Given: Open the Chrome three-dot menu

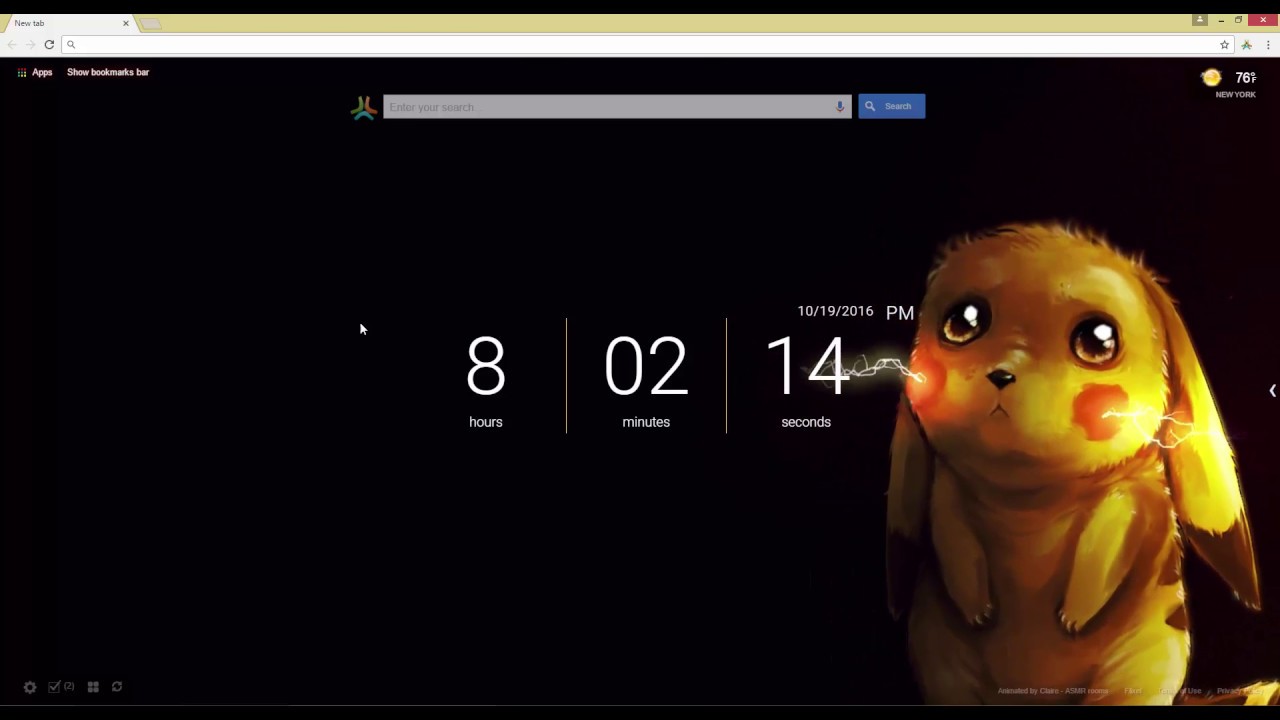Looking at the screenshot, I should (x=1268, y=45).
